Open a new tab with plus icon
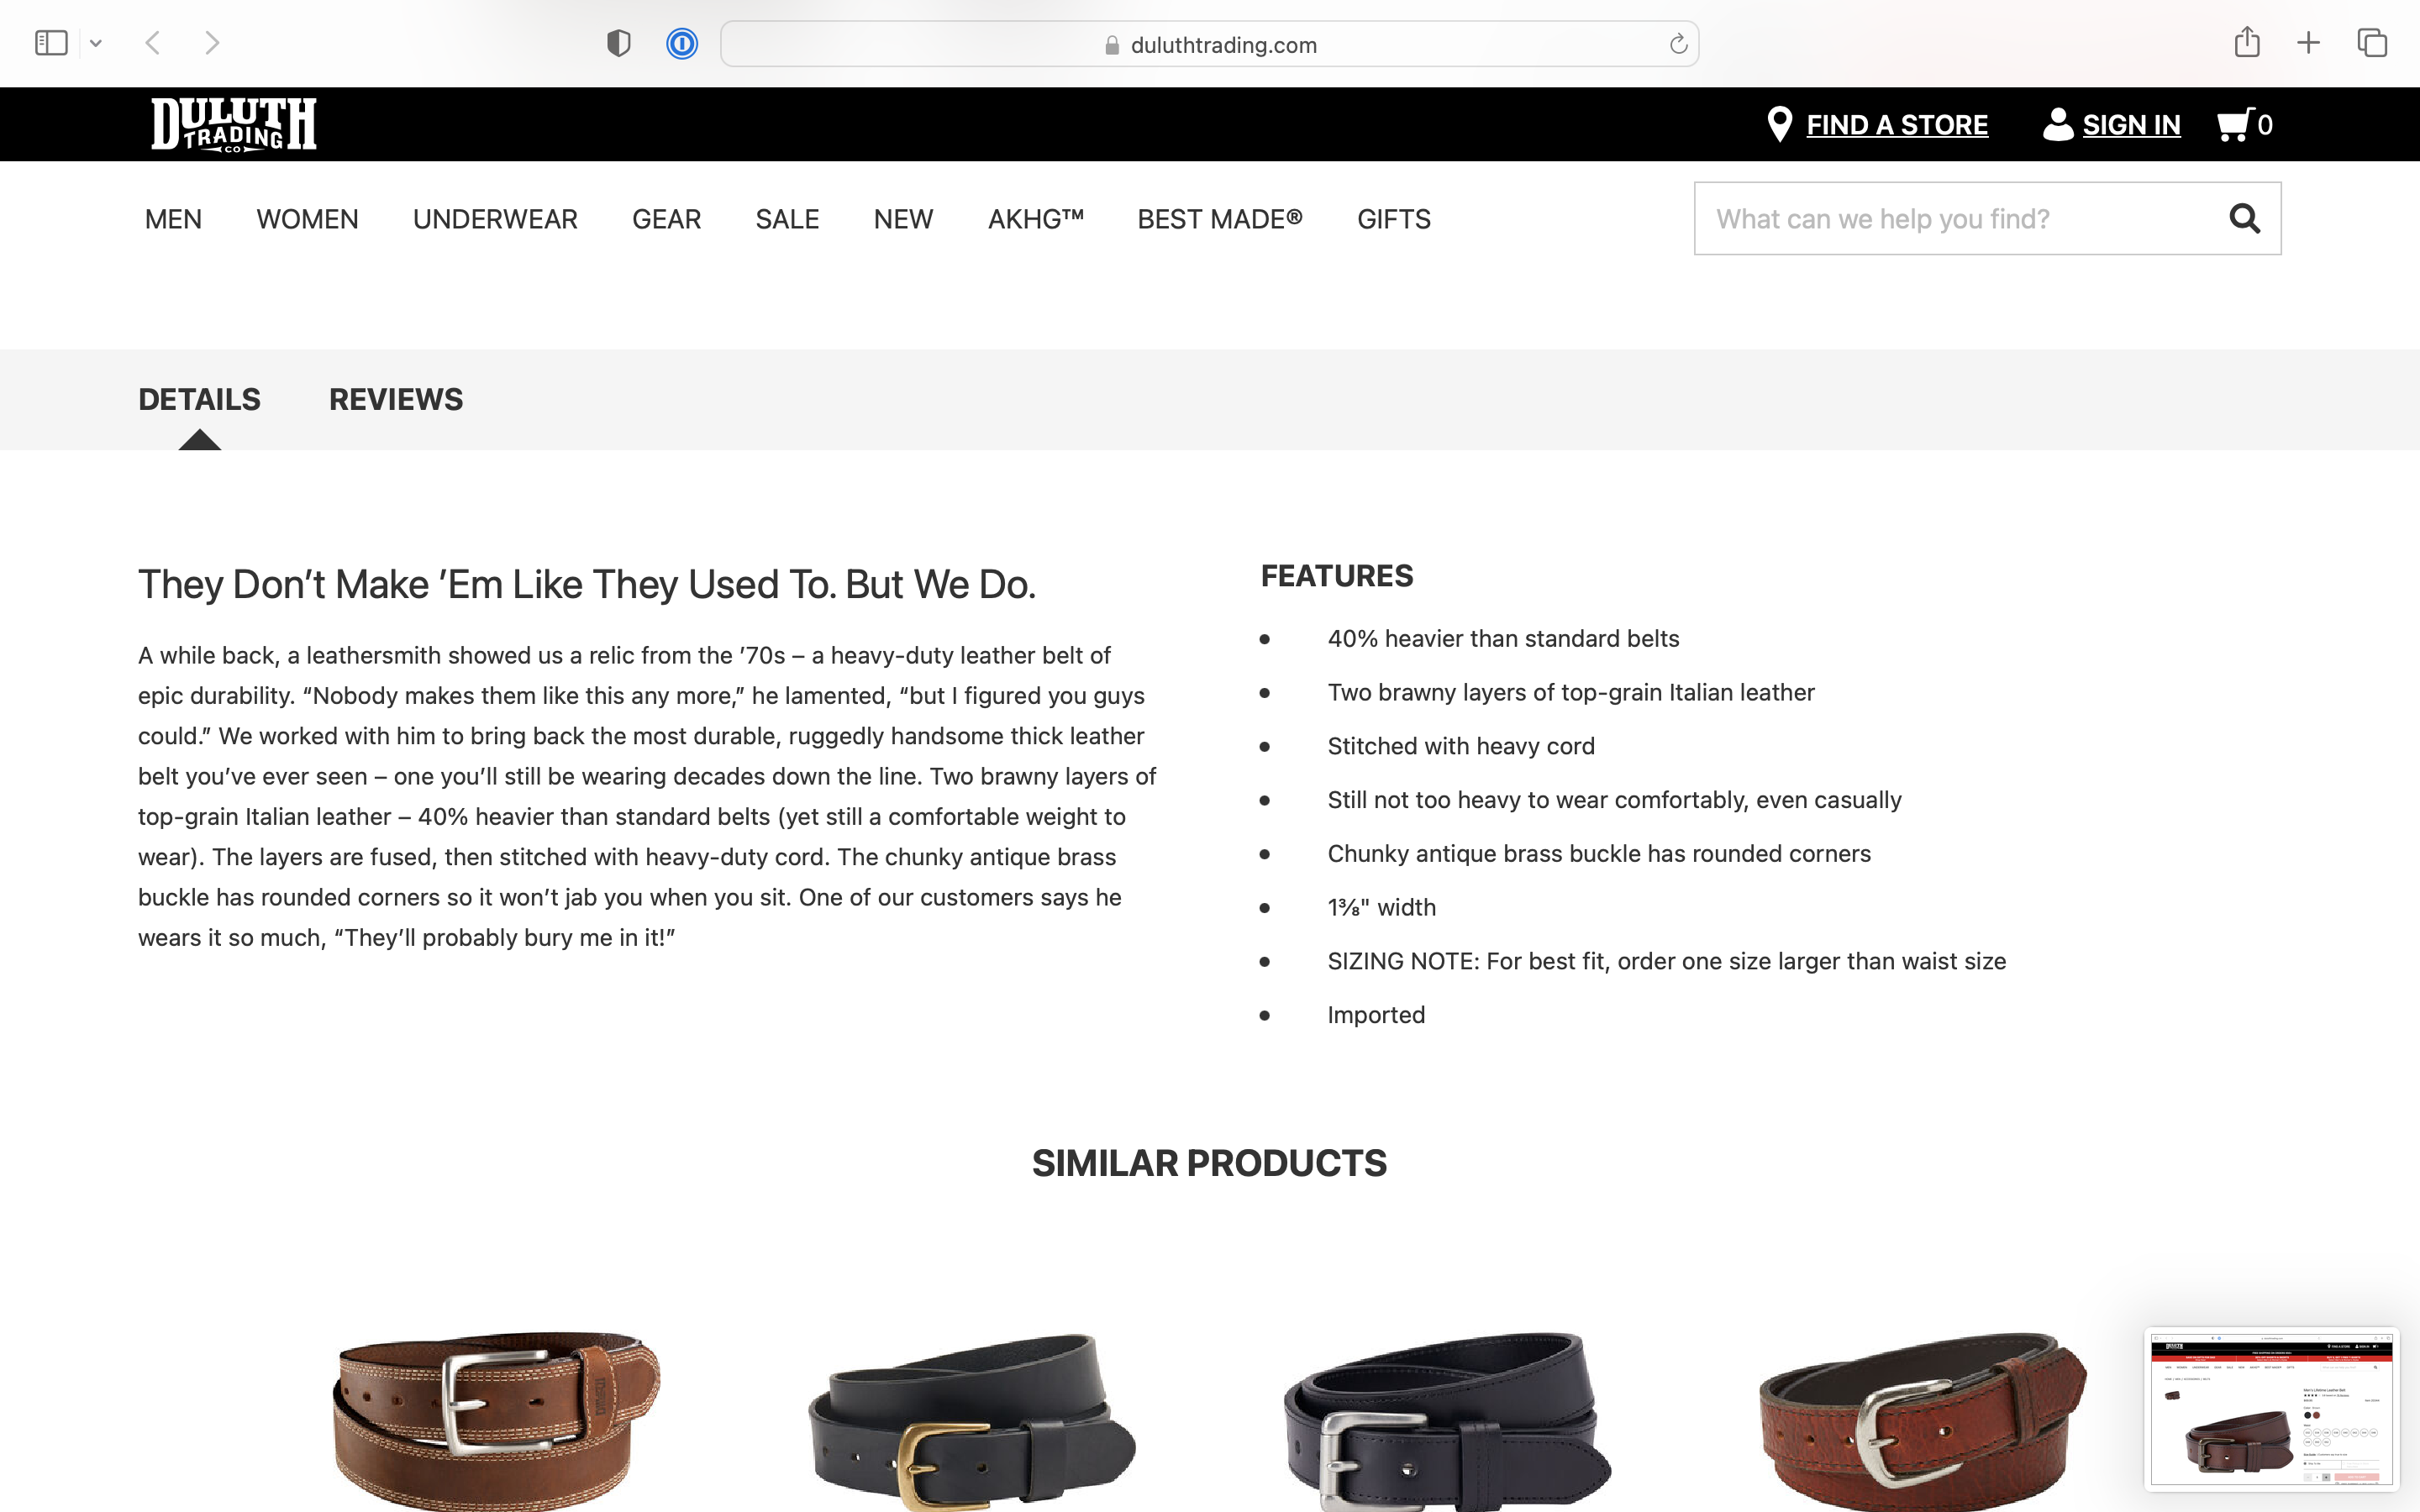Viewport: 2420px width, 1512px height. click(x=2308, y=43)
